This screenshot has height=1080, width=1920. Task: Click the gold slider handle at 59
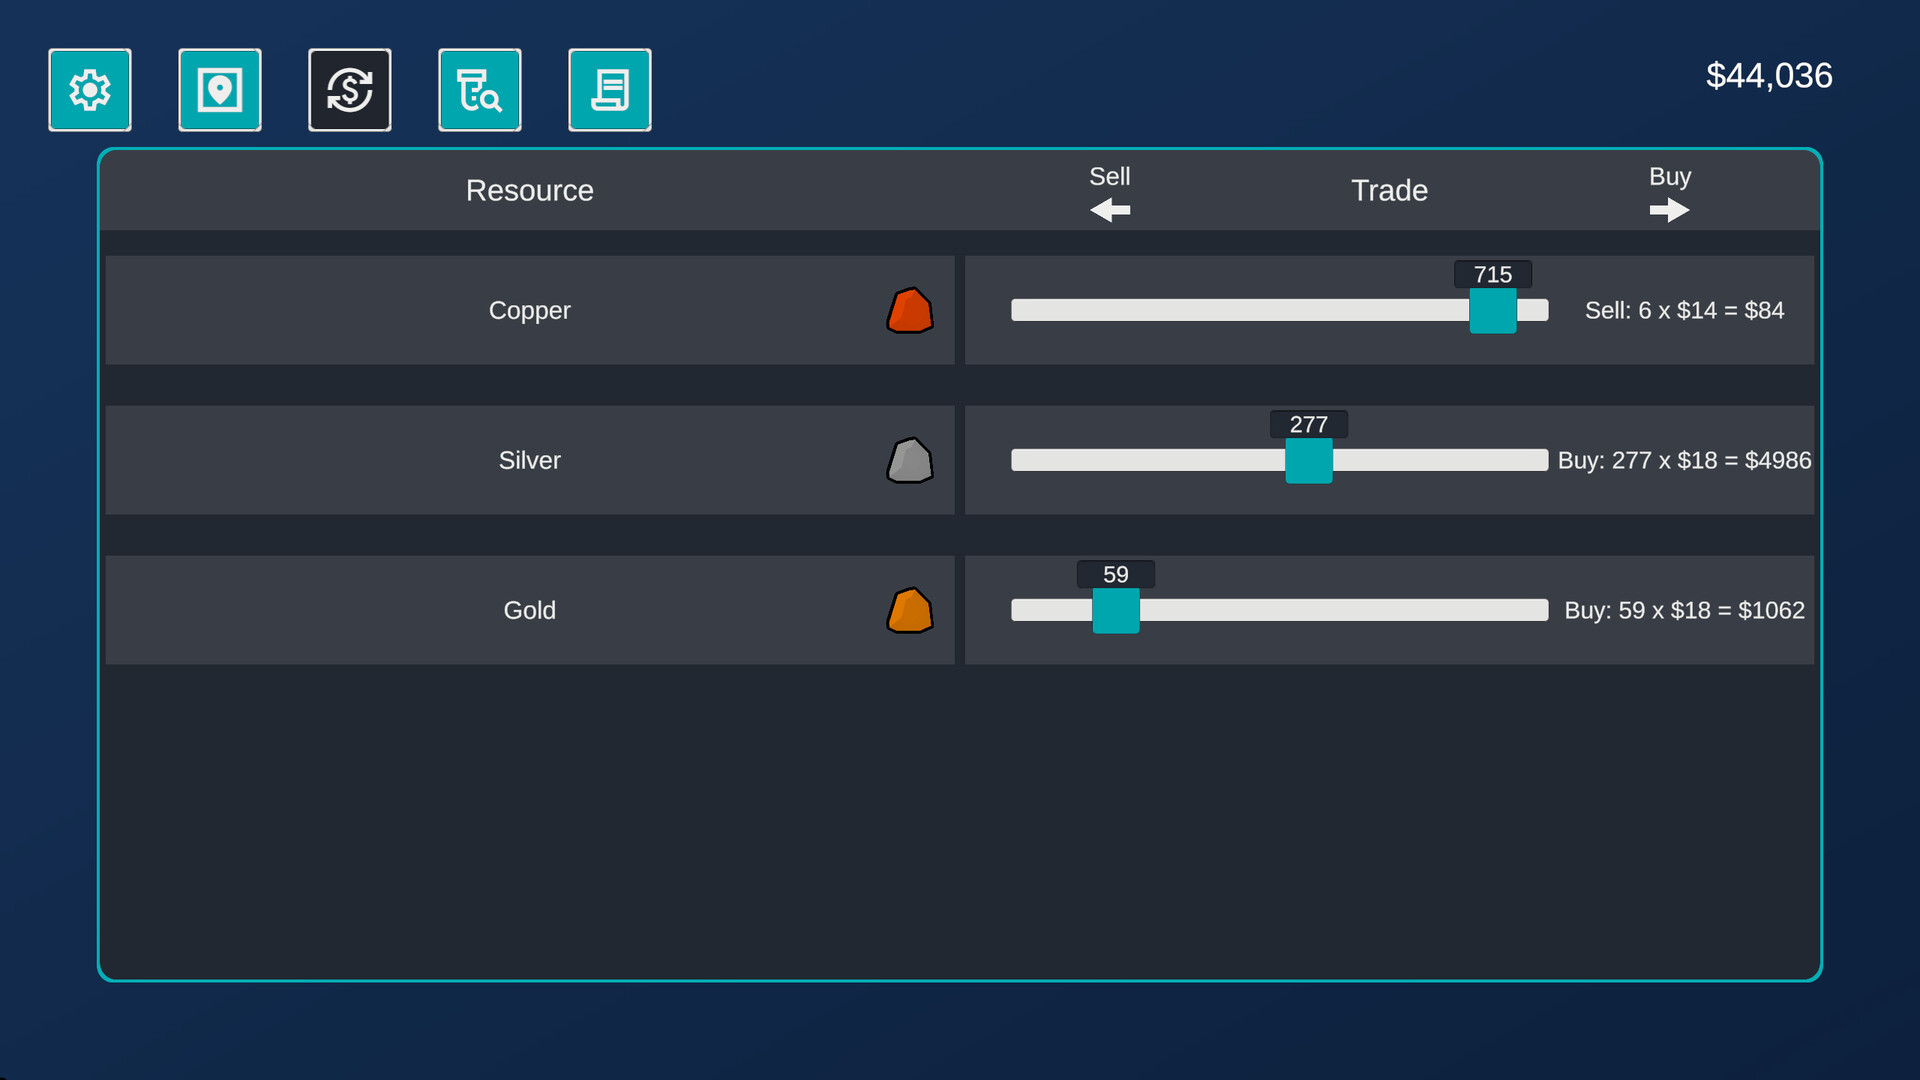(1115, 611)
